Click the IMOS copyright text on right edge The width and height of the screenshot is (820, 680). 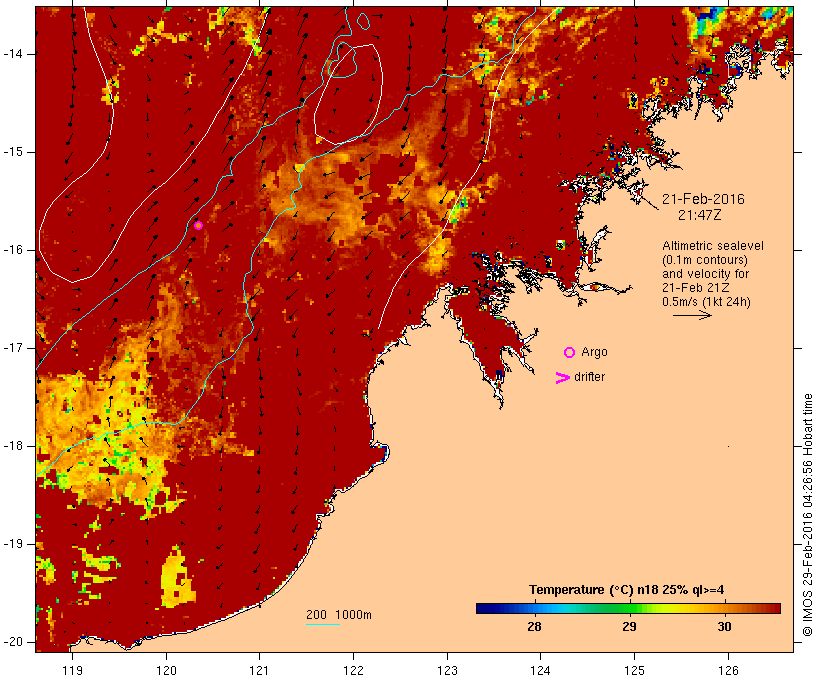click(x=808, y=515)
